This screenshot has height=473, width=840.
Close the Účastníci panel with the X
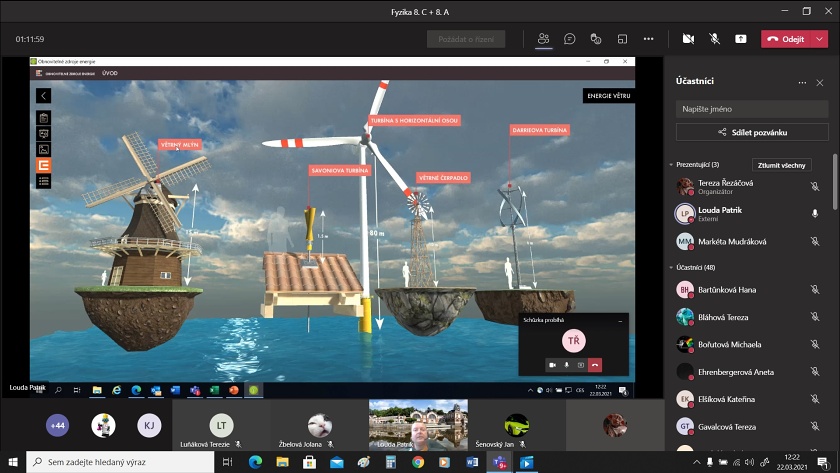click(822, 82)
